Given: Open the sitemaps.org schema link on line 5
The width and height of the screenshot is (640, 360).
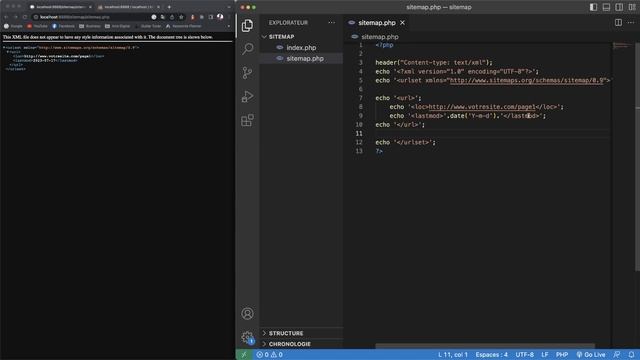Looking at the screenshot, I should tap(527, 80).
